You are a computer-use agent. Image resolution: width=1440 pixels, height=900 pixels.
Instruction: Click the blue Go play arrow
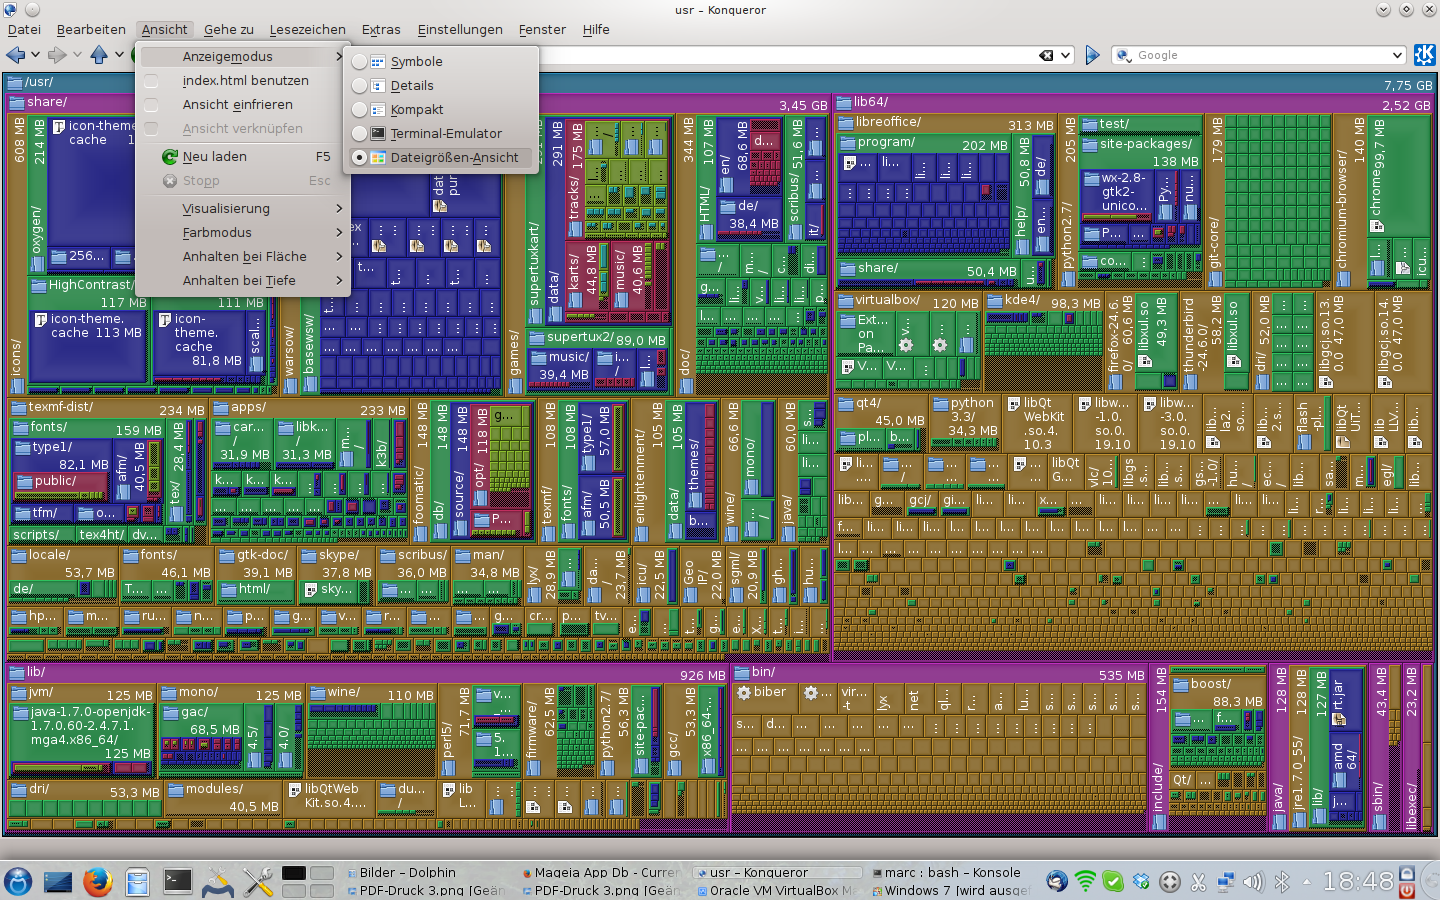(x=1092, y=55)
